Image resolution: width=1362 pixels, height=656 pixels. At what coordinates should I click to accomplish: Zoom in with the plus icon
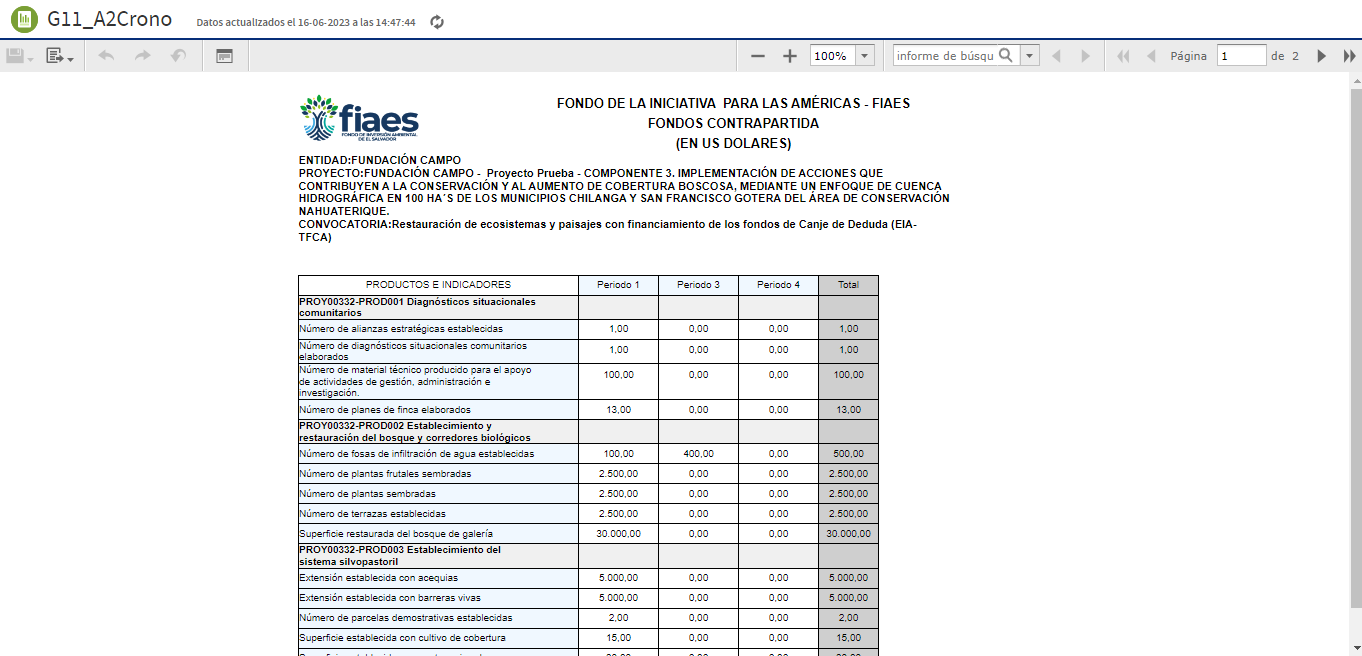[x=789, y=57]
